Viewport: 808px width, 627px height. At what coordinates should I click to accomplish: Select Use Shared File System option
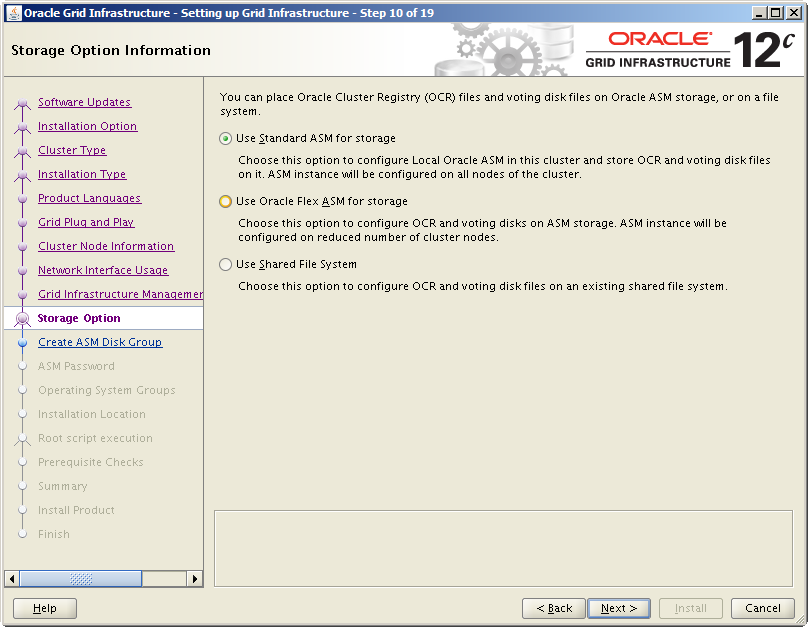(225, 265)
